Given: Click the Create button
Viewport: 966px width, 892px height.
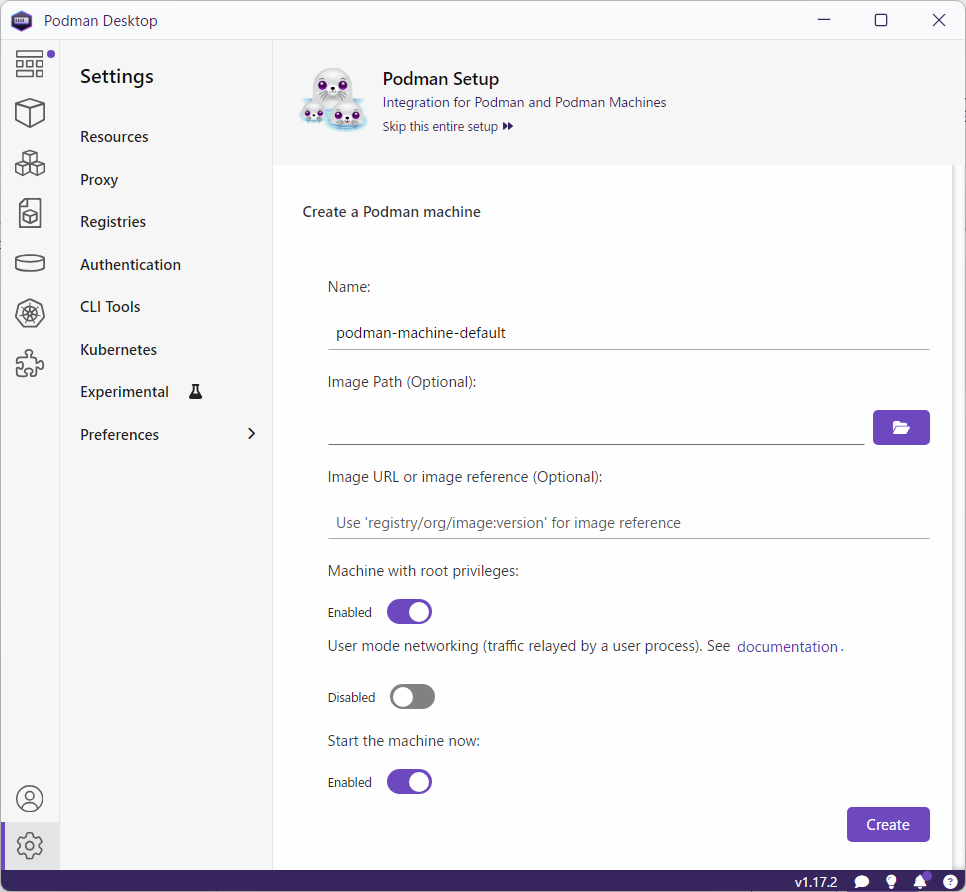Looking at the screenshot, I should (888, 825).
